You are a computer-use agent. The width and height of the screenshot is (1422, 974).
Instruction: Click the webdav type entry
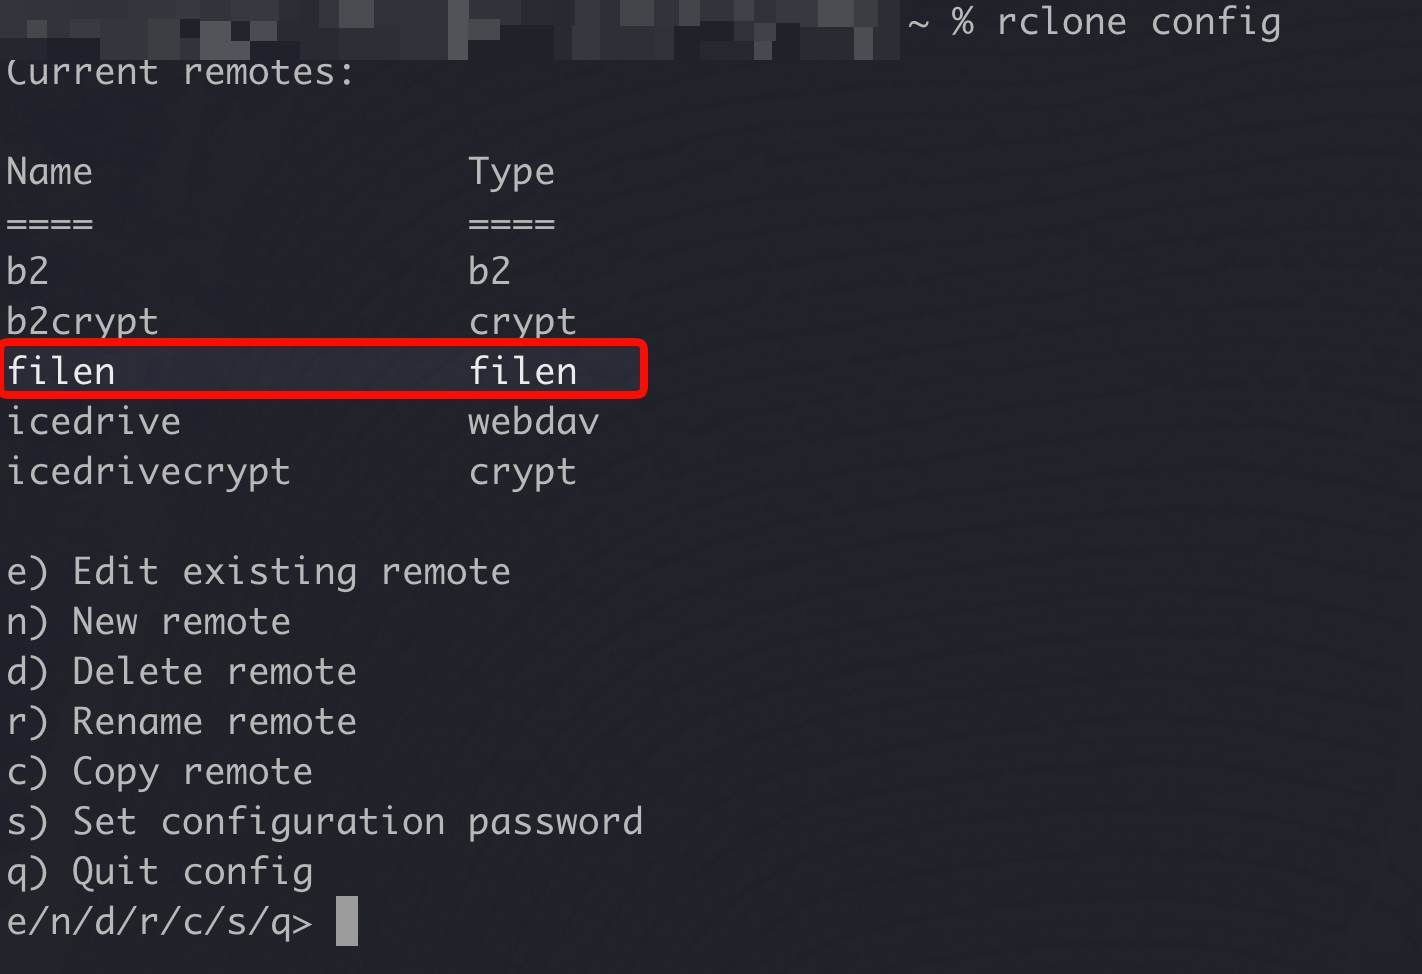[533, 422]
